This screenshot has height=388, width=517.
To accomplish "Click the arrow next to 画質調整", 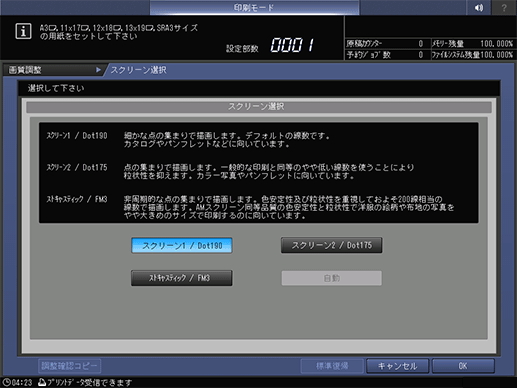I will [98, 70].
